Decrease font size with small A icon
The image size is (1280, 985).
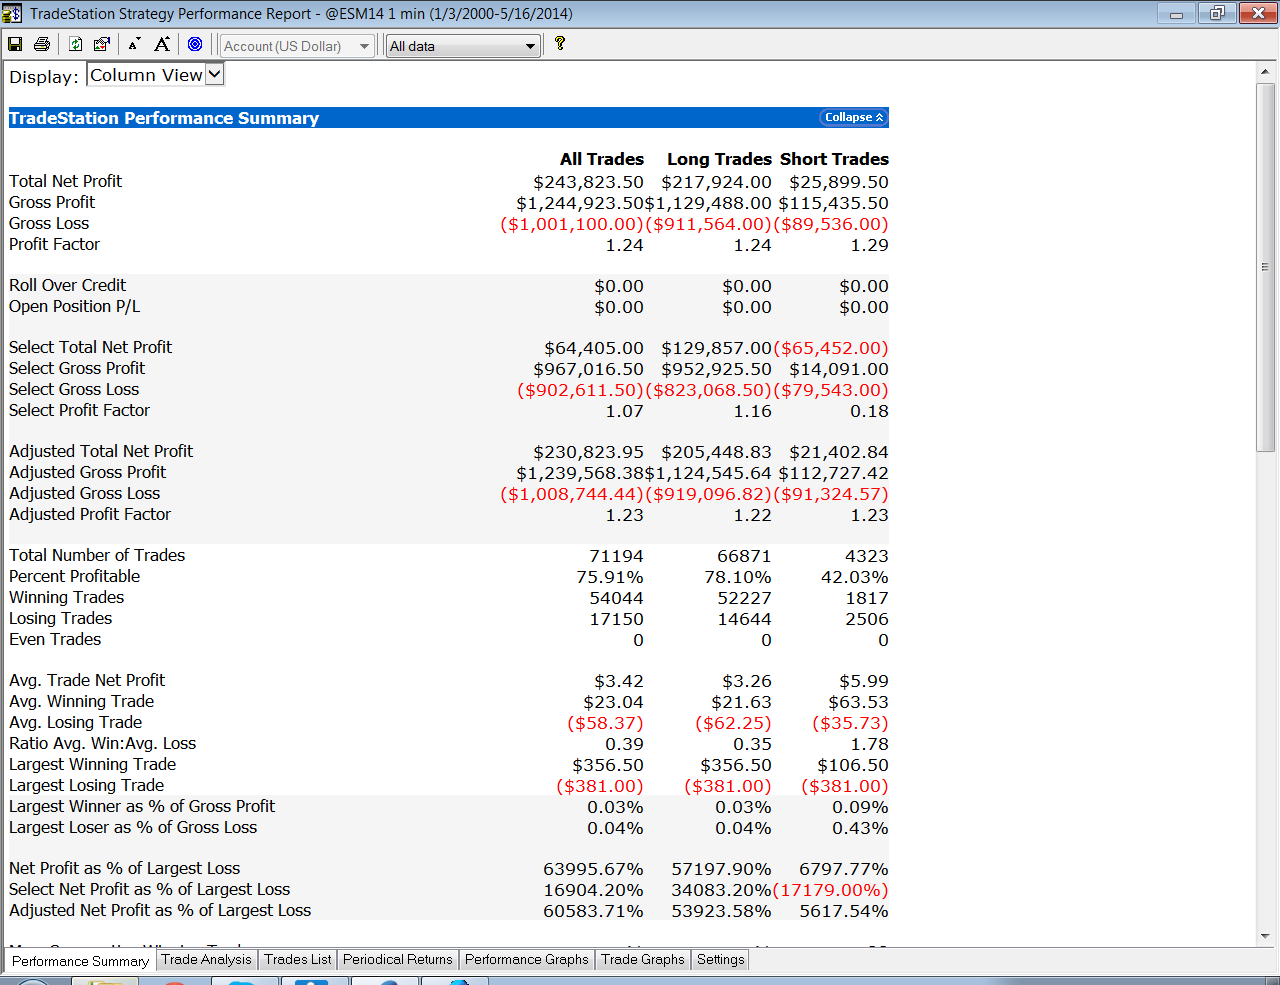pyautogui.click(x=134, y=44)
